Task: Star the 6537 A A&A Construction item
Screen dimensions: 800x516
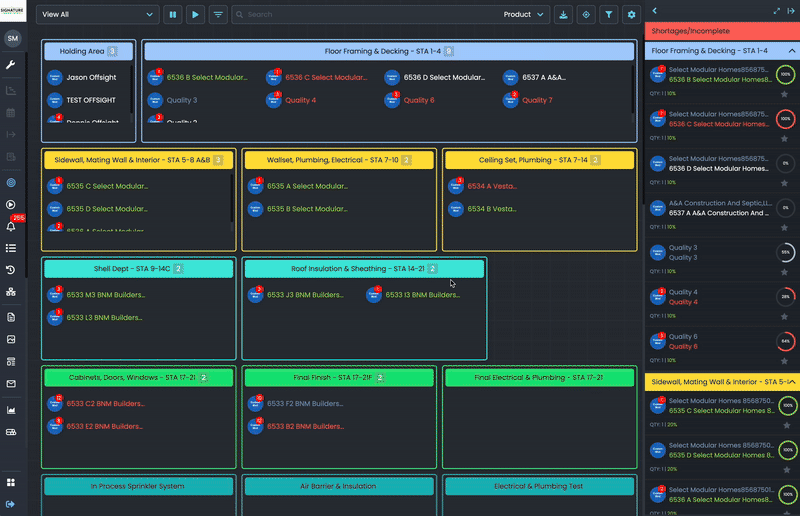Action: pyautogui.click(x=784, y=227)
